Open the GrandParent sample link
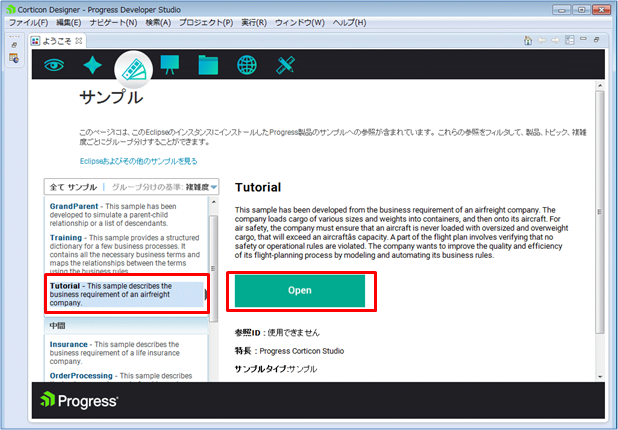618x430 pixels. (x=74, y=206)
